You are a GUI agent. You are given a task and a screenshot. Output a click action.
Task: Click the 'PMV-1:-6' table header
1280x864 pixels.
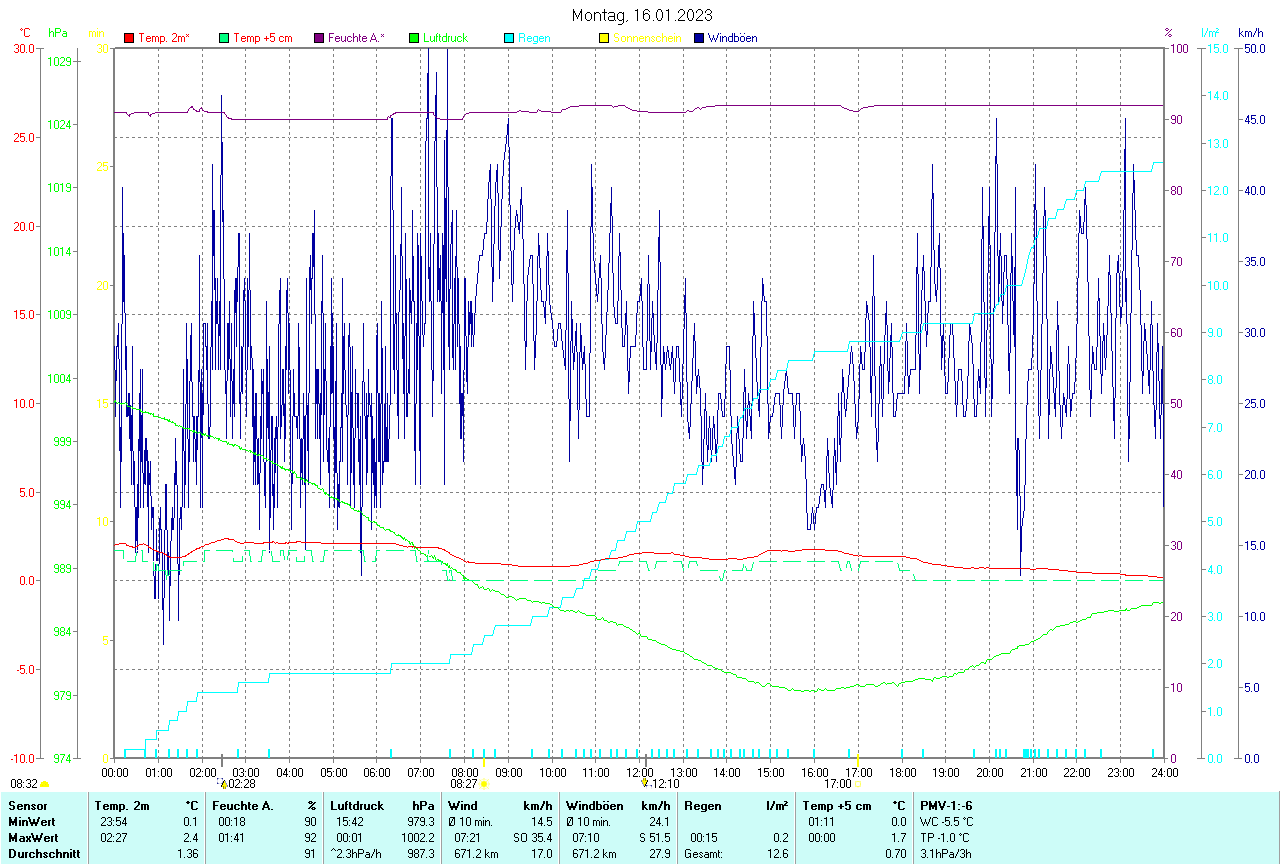(x=946, y=805)
